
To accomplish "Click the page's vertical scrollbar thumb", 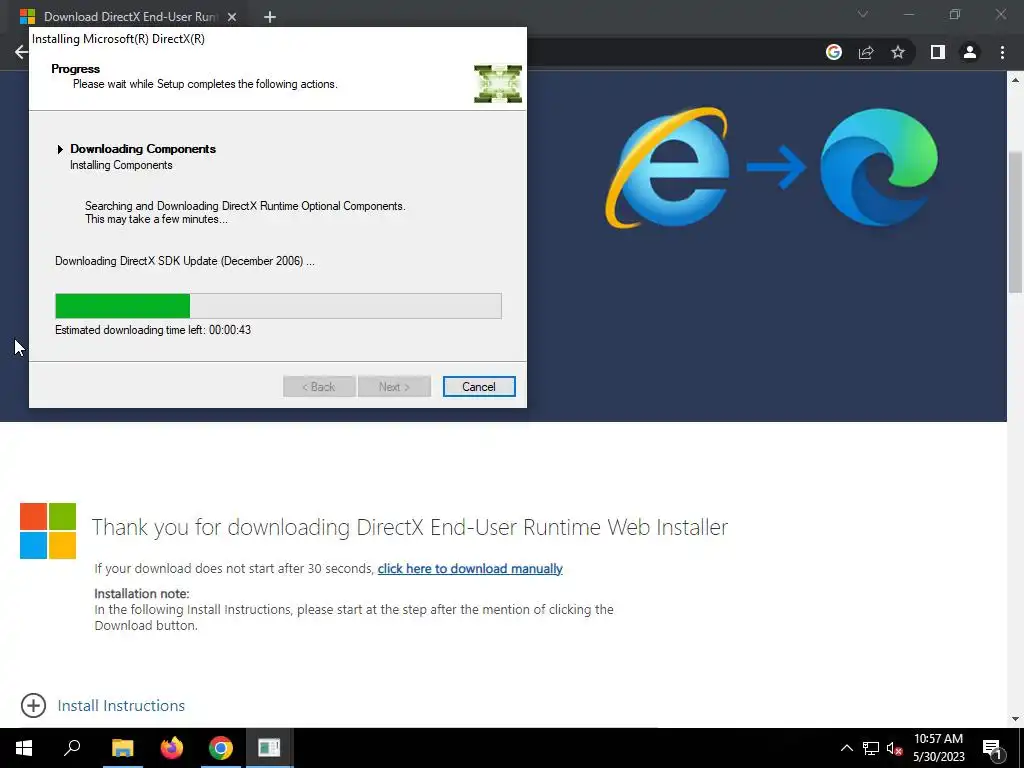I will click(x=1015, y=222).
